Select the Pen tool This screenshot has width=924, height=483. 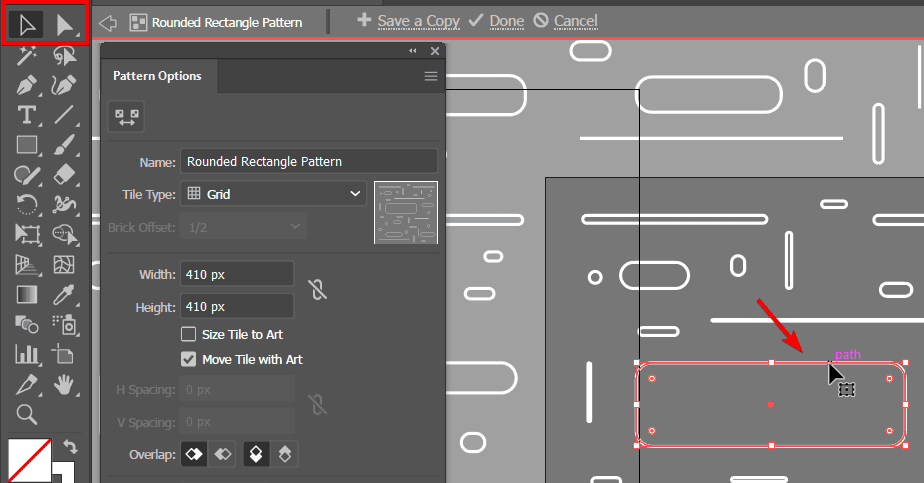click(x=27, y=85)
